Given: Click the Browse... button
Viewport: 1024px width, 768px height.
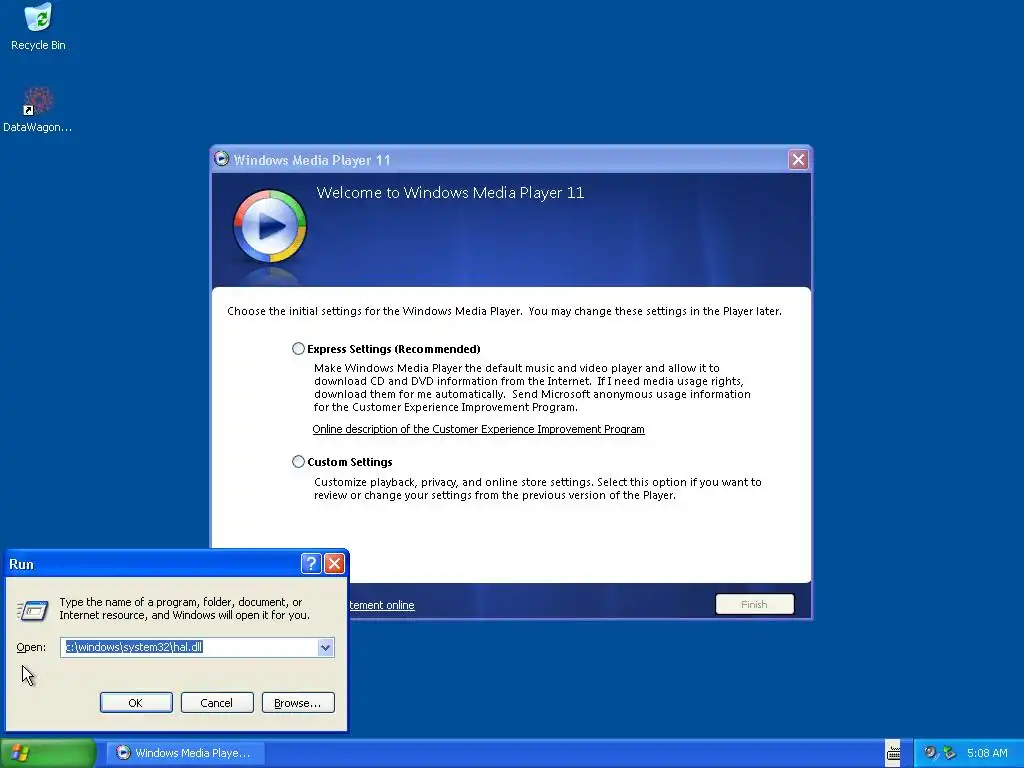Looking at the screenshot, I should point(298,703).
